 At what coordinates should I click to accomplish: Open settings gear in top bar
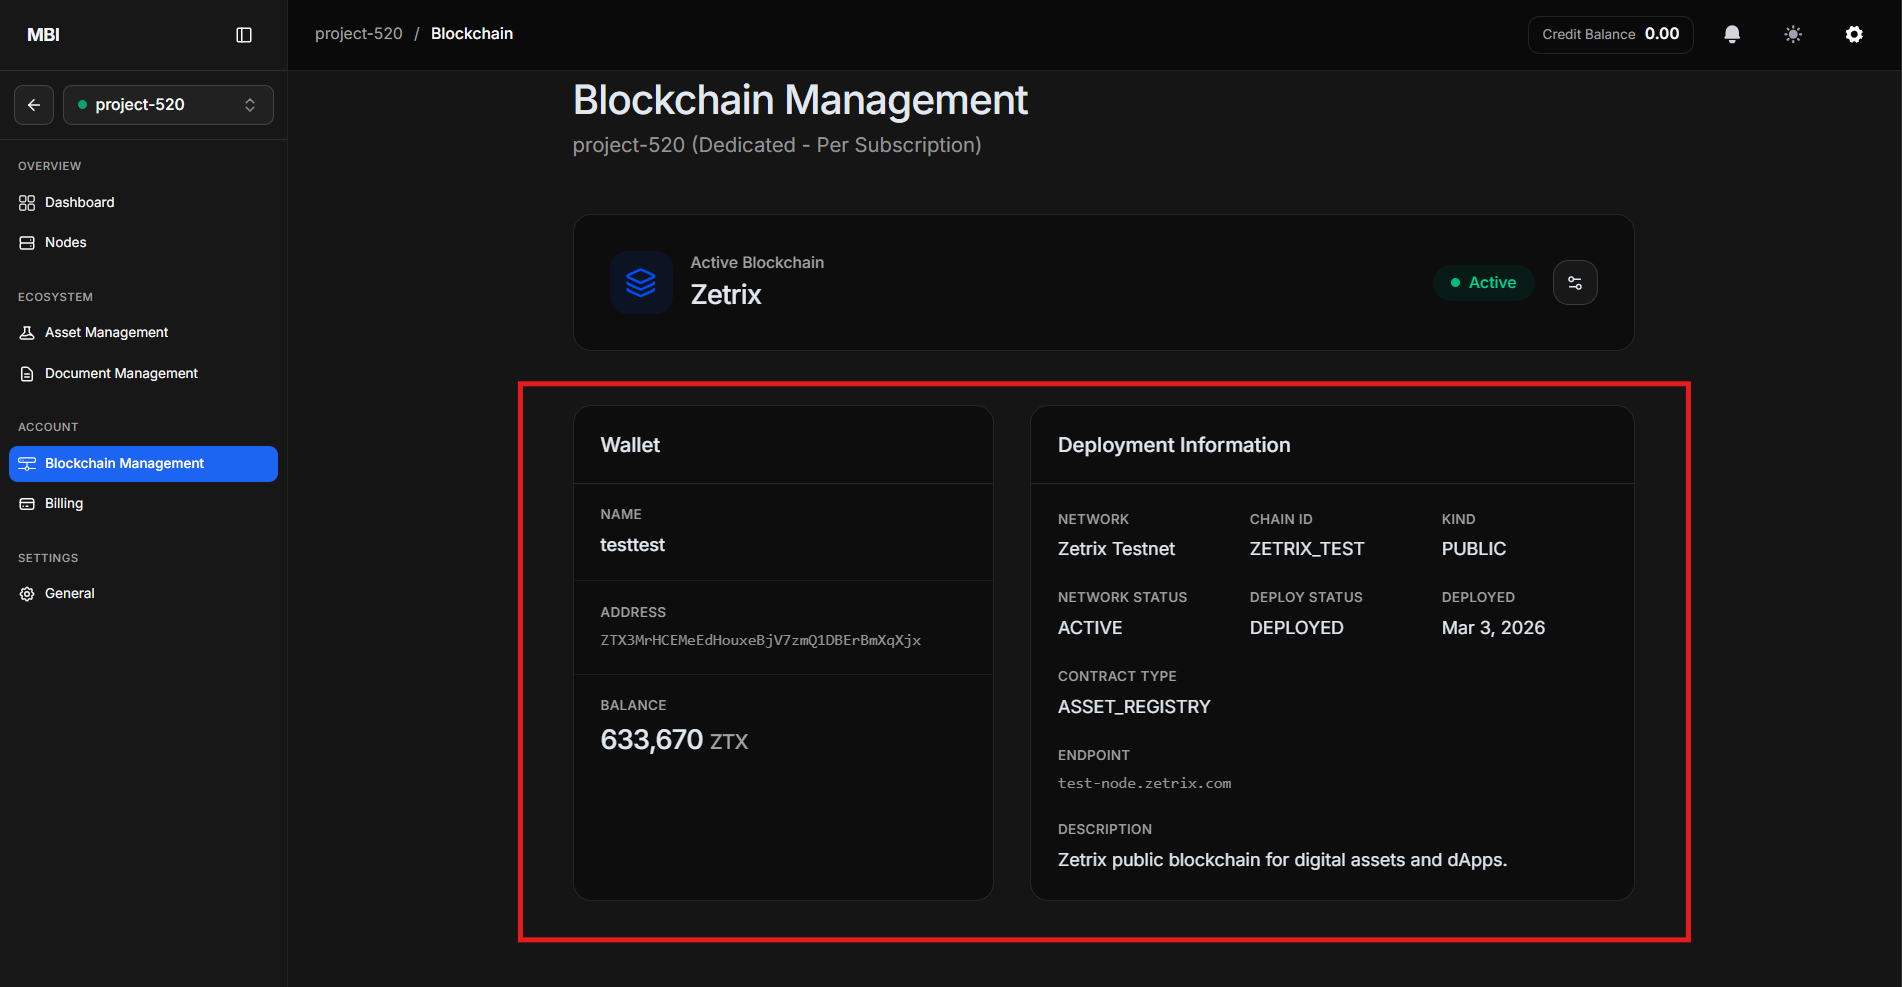(1854, 35)
